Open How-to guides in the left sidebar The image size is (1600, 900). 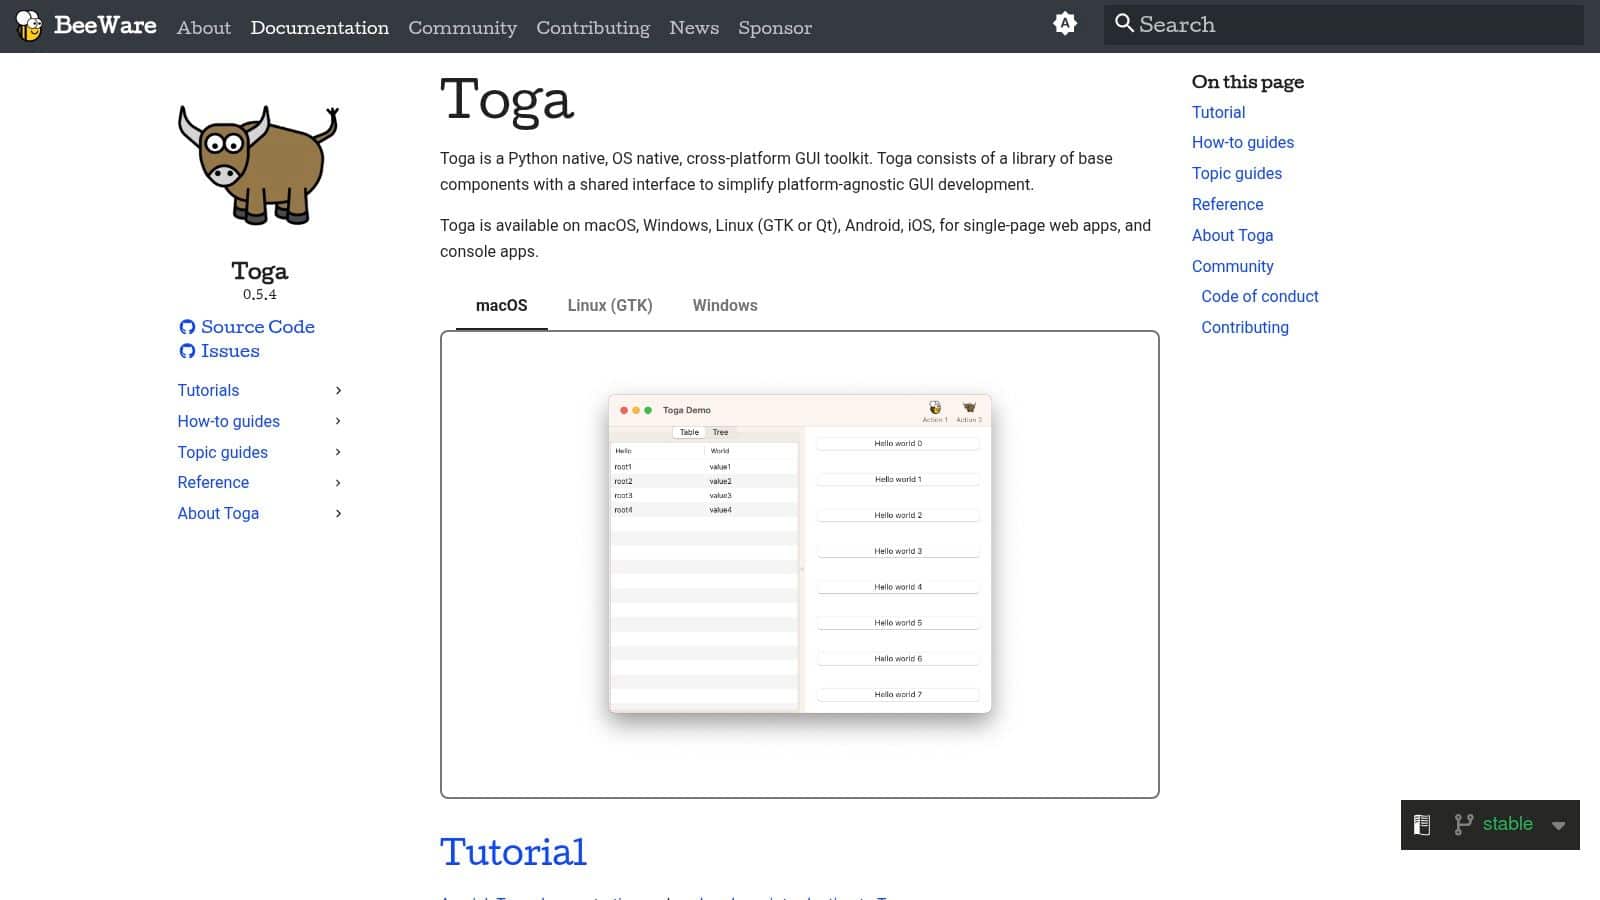(x=229, y=421)
